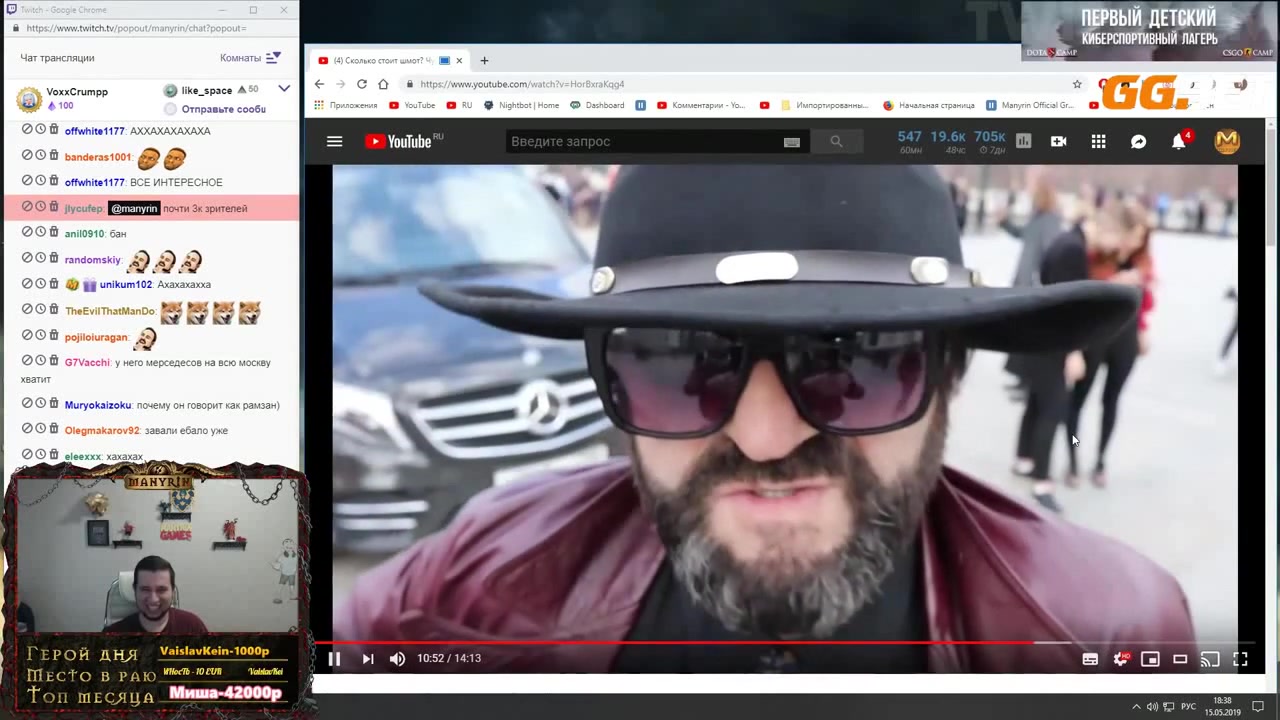The width and height of the screenshot is (1280, 720).
Task: Open like_space gifter entry
Action: click(211, 90)
